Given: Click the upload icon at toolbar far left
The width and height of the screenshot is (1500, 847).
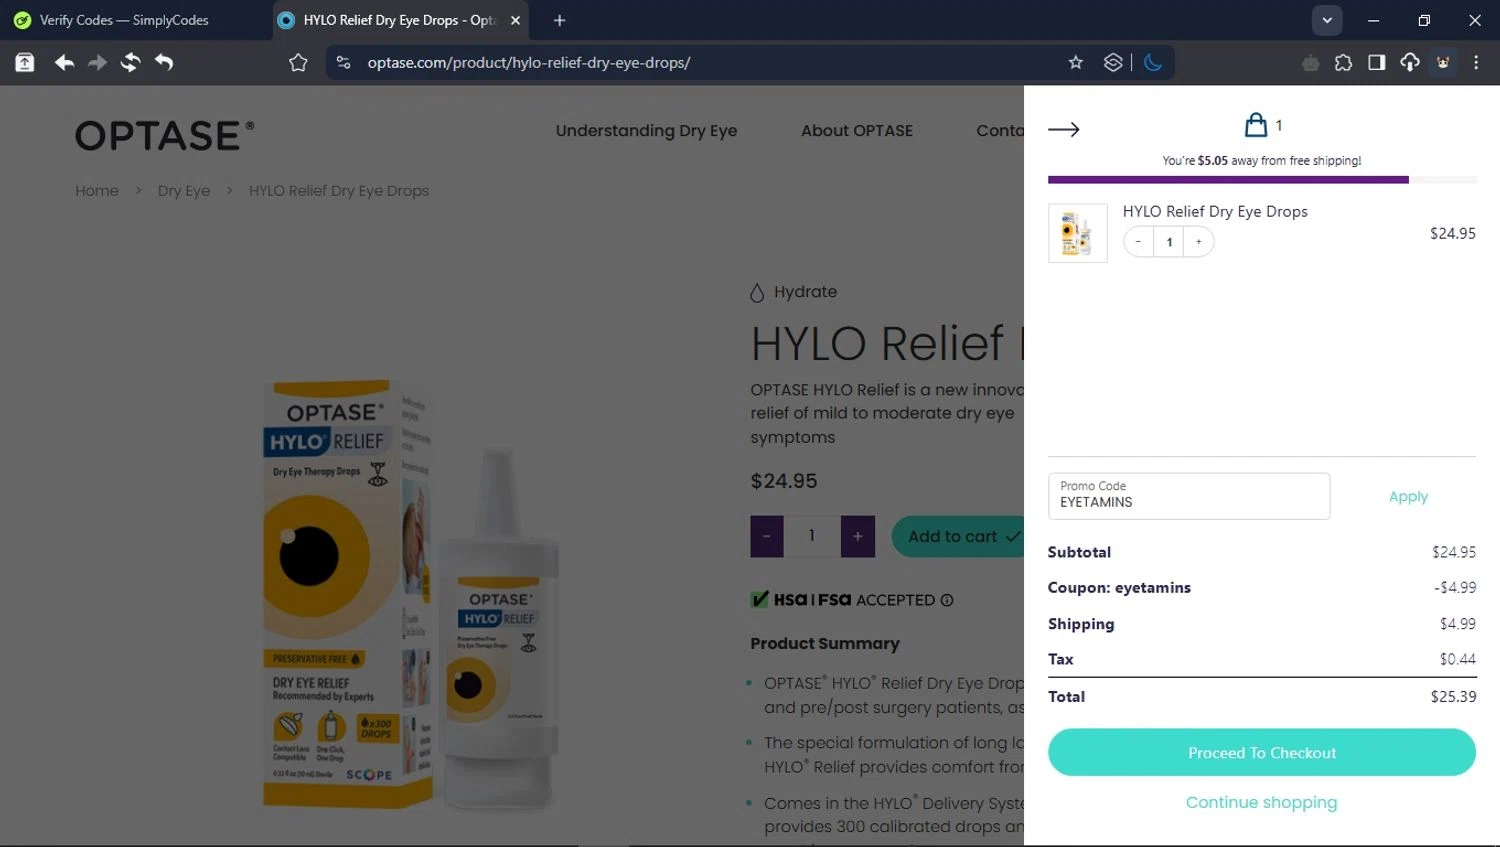Looking at the screenshot, I should tap(25, 63).
